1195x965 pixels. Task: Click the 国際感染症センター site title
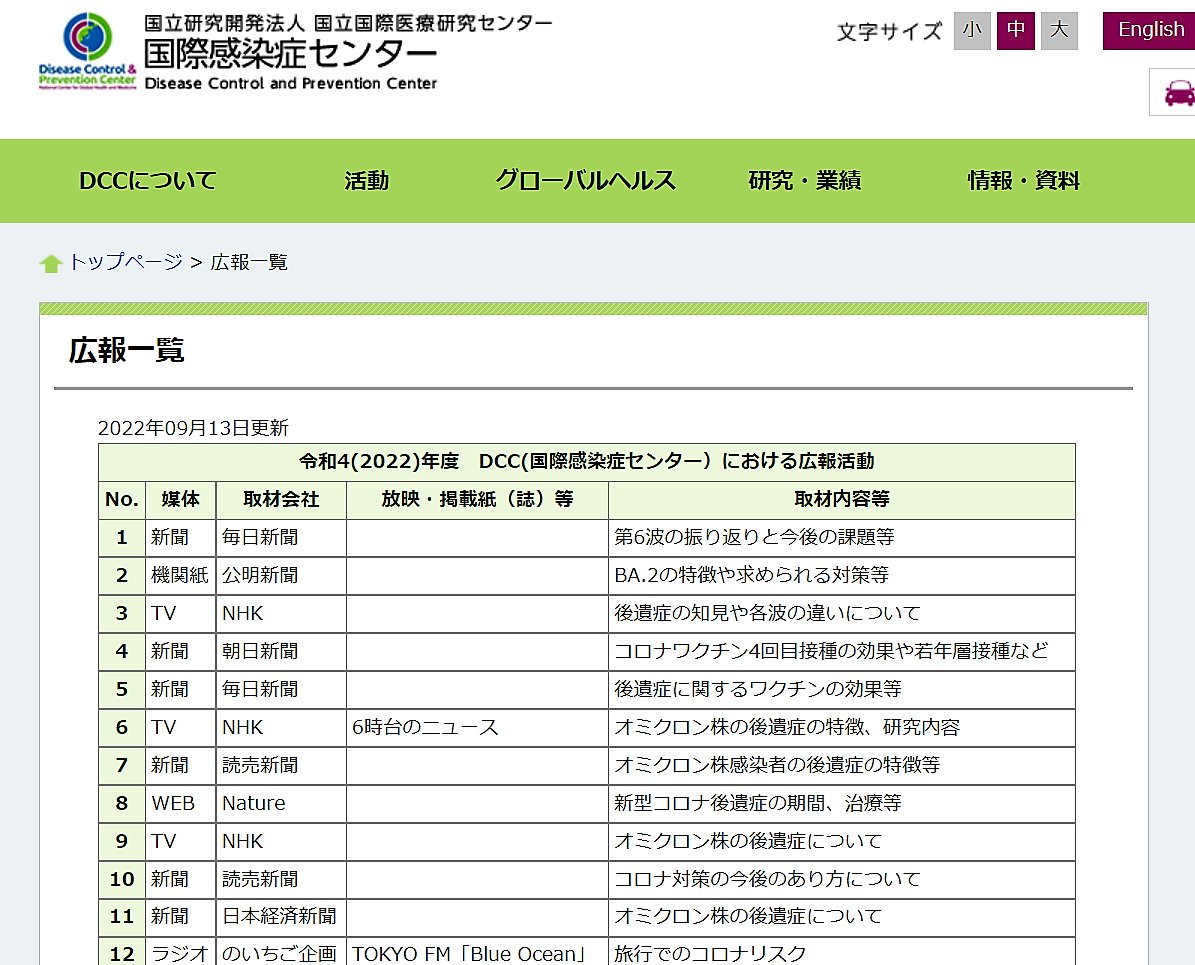[x=290, y=53]
